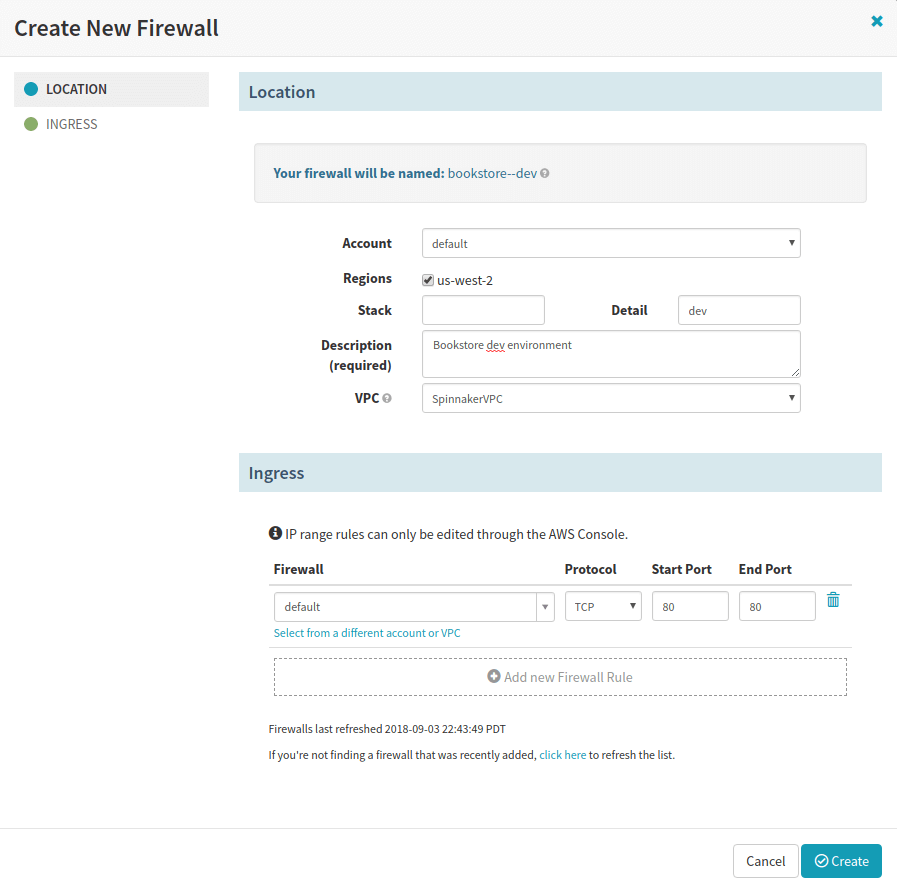Click the Cancel button
897x890 pixels.
(765, 861)
